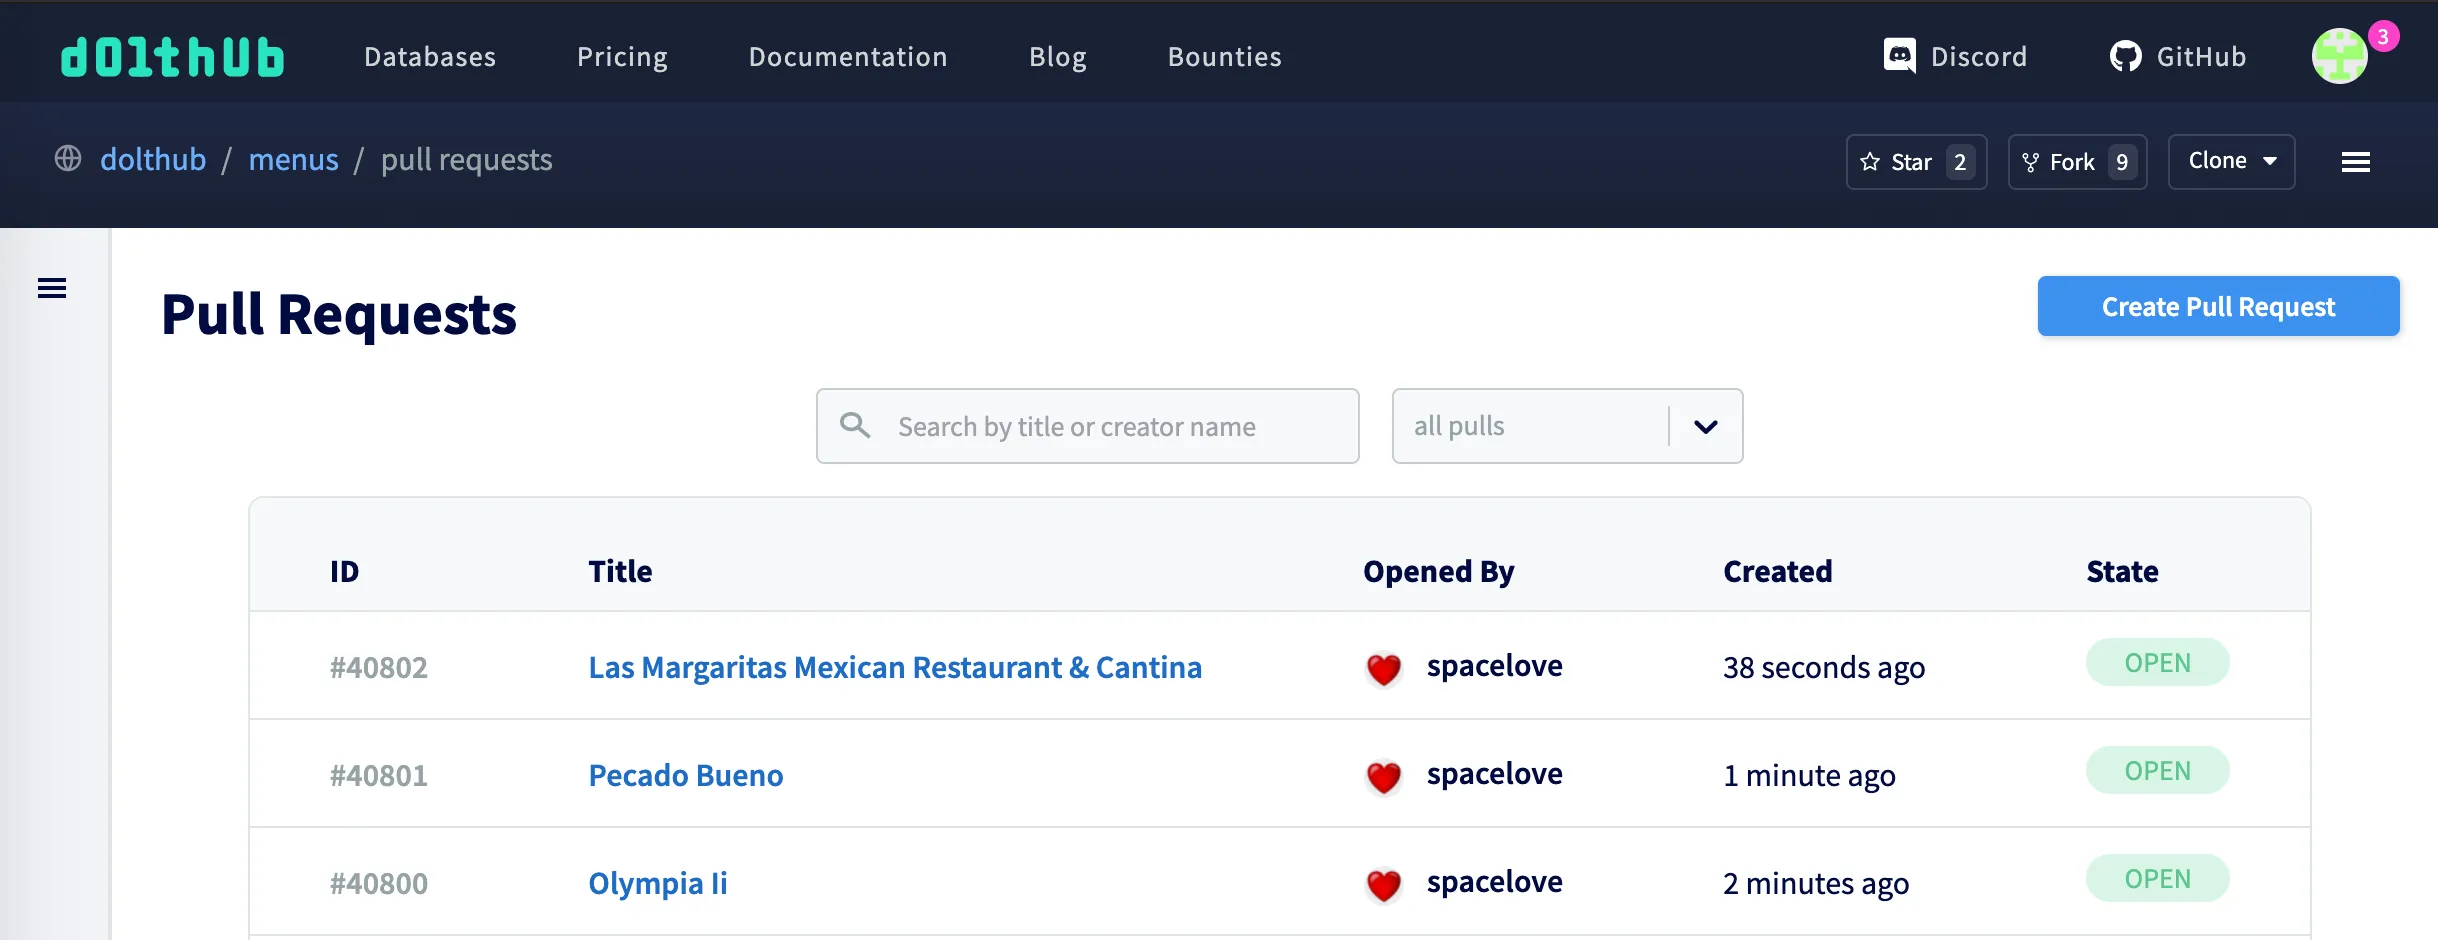Click the Create Pull Request button

click(2217, 306)
